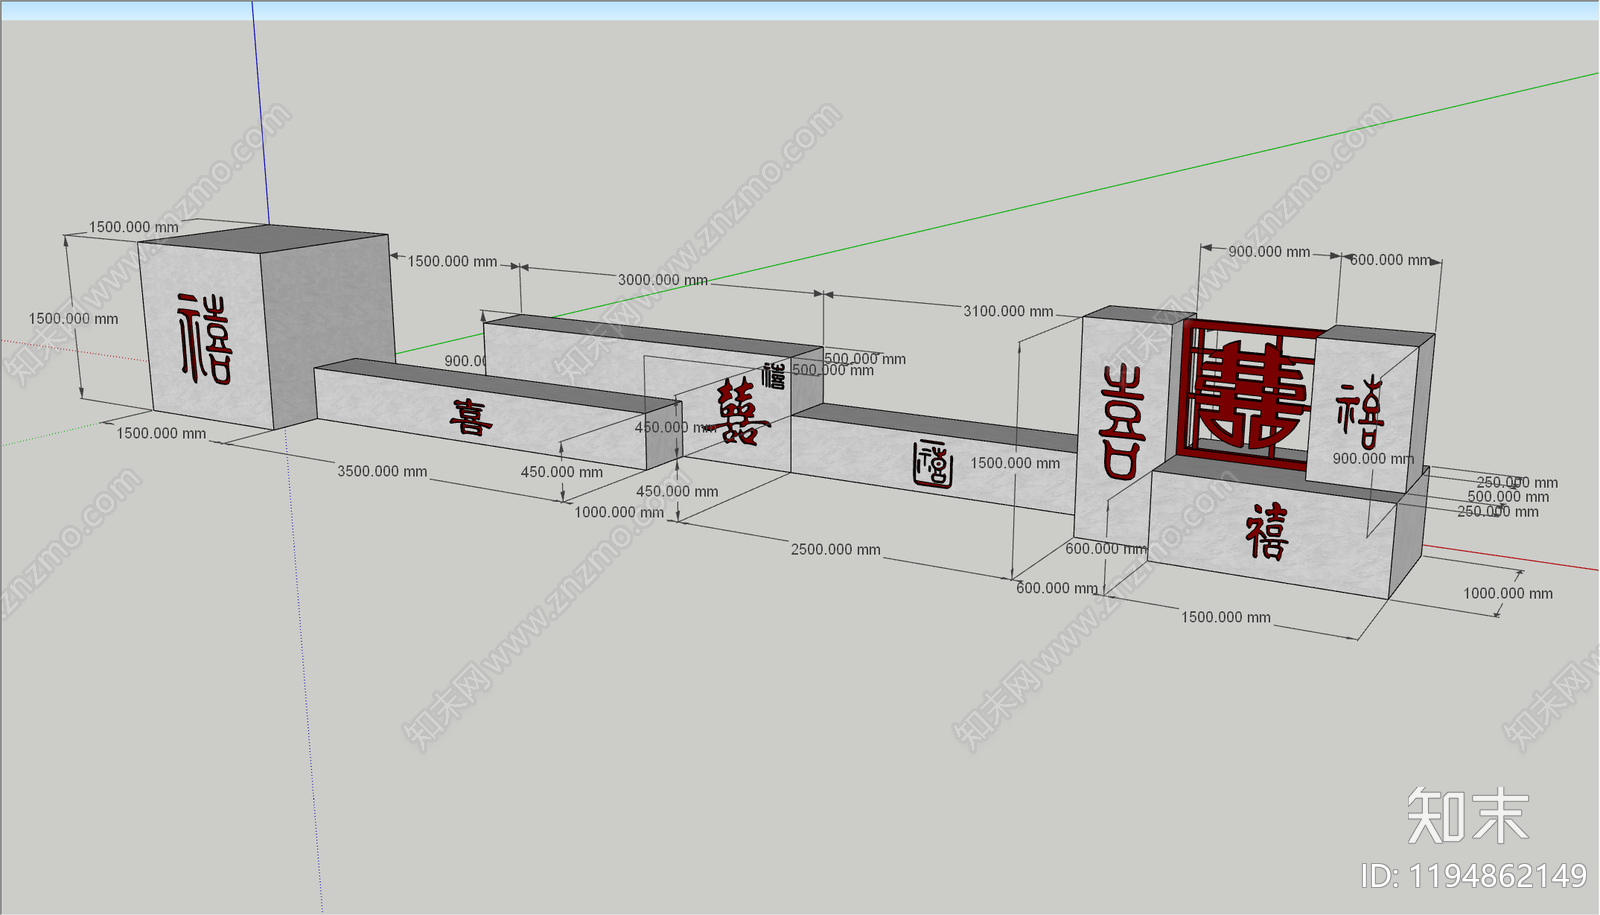Click the 1500.000 mm height dimension beside the seal character

coord(1015,463)
